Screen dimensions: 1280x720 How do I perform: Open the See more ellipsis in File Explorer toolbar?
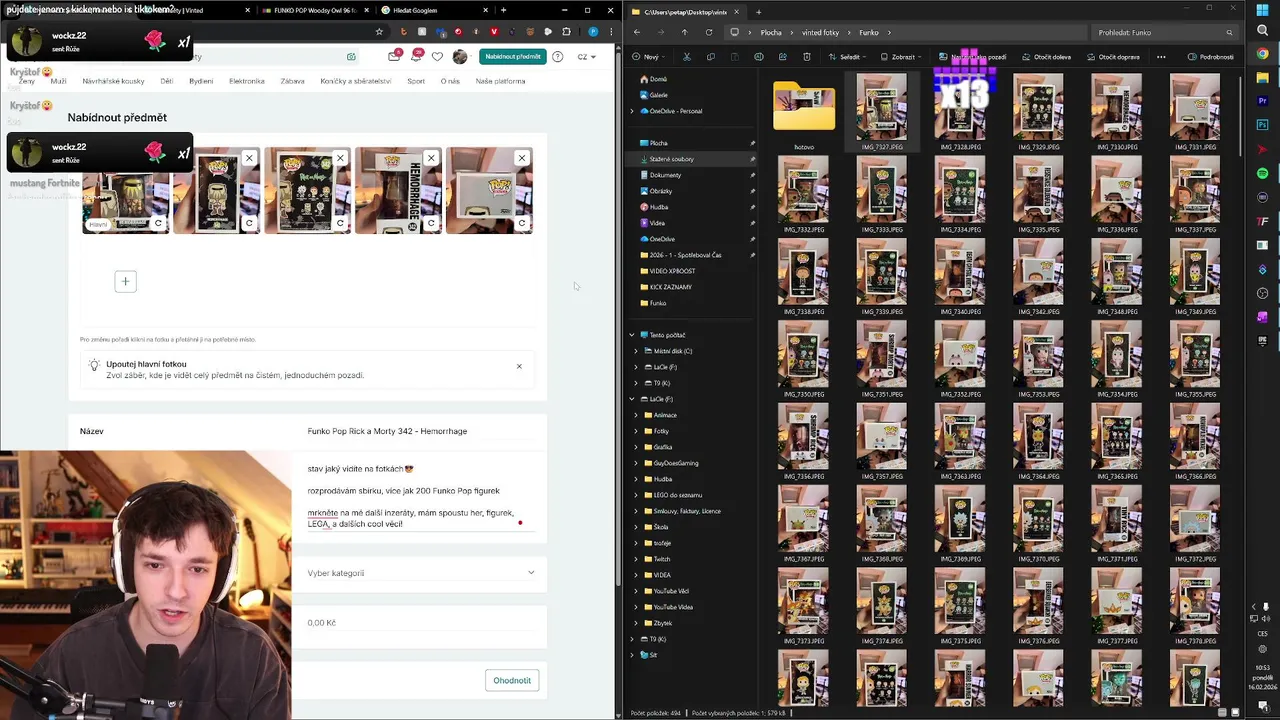tap(1161, 57)
